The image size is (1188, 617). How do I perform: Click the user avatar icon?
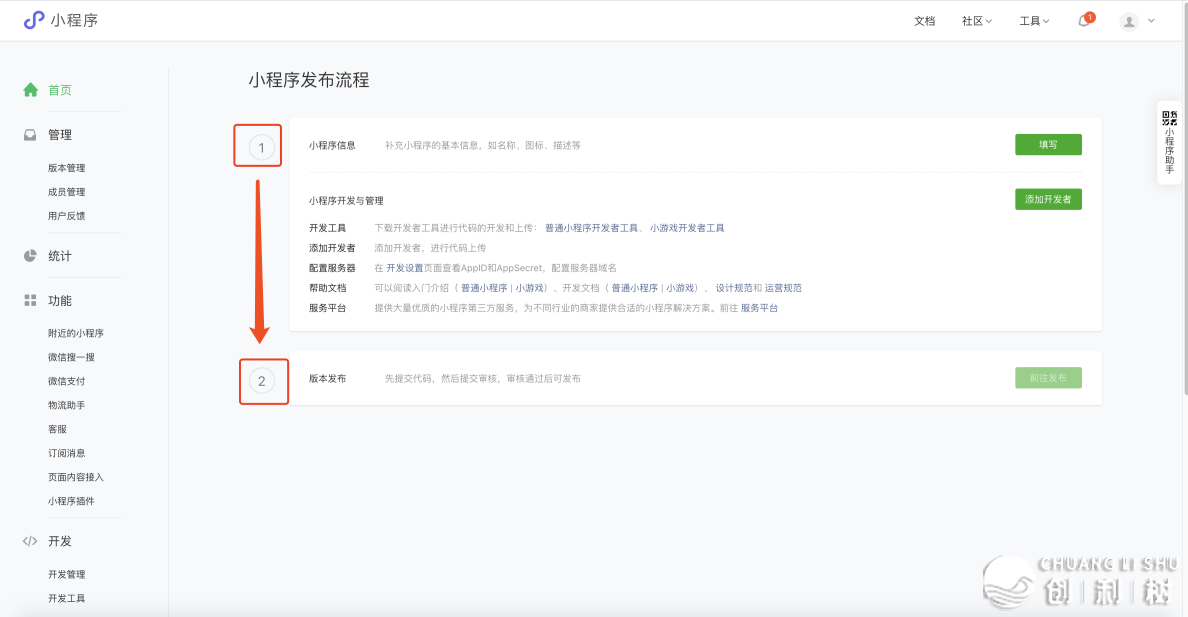1129,21
